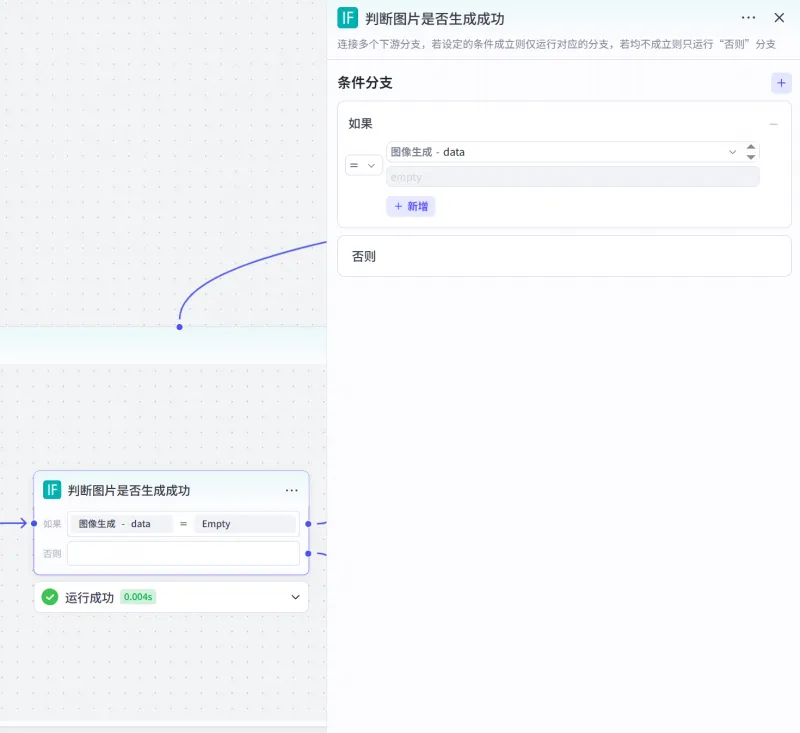Click the "Empty" value shown on the canvas node

coord(216,523)
